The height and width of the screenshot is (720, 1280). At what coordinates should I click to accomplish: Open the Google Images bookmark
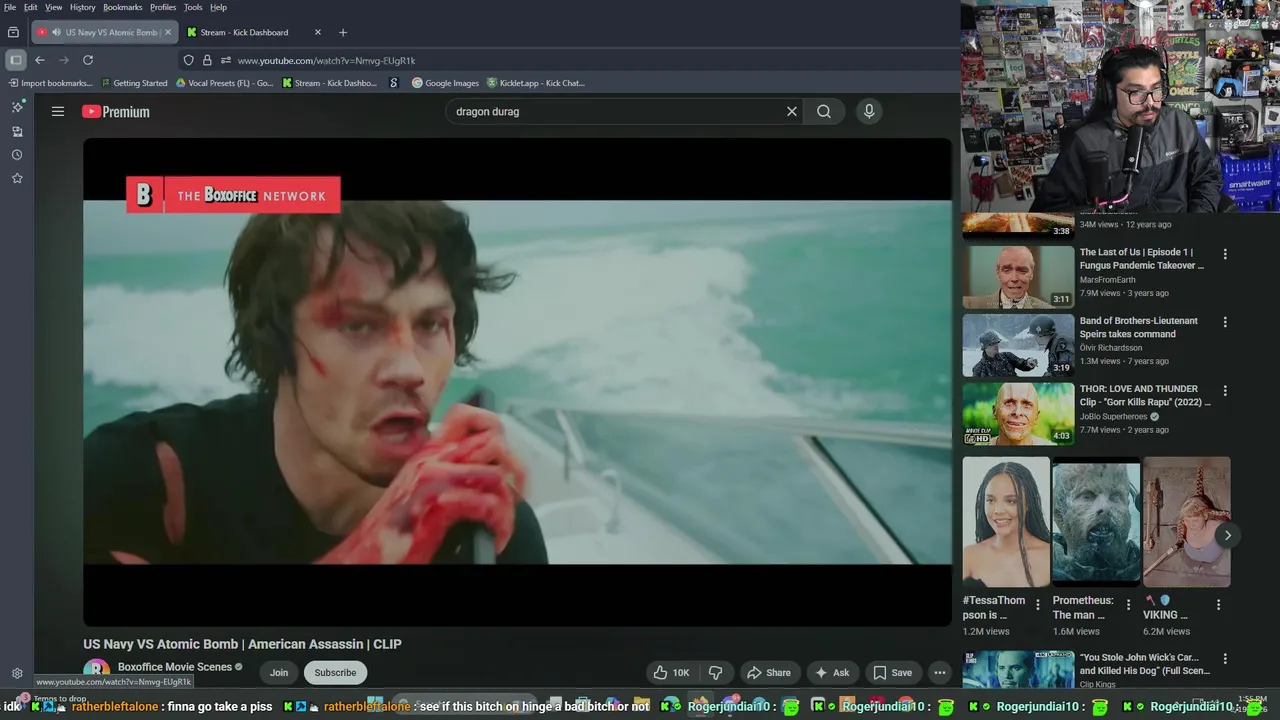tap(446, 83)
